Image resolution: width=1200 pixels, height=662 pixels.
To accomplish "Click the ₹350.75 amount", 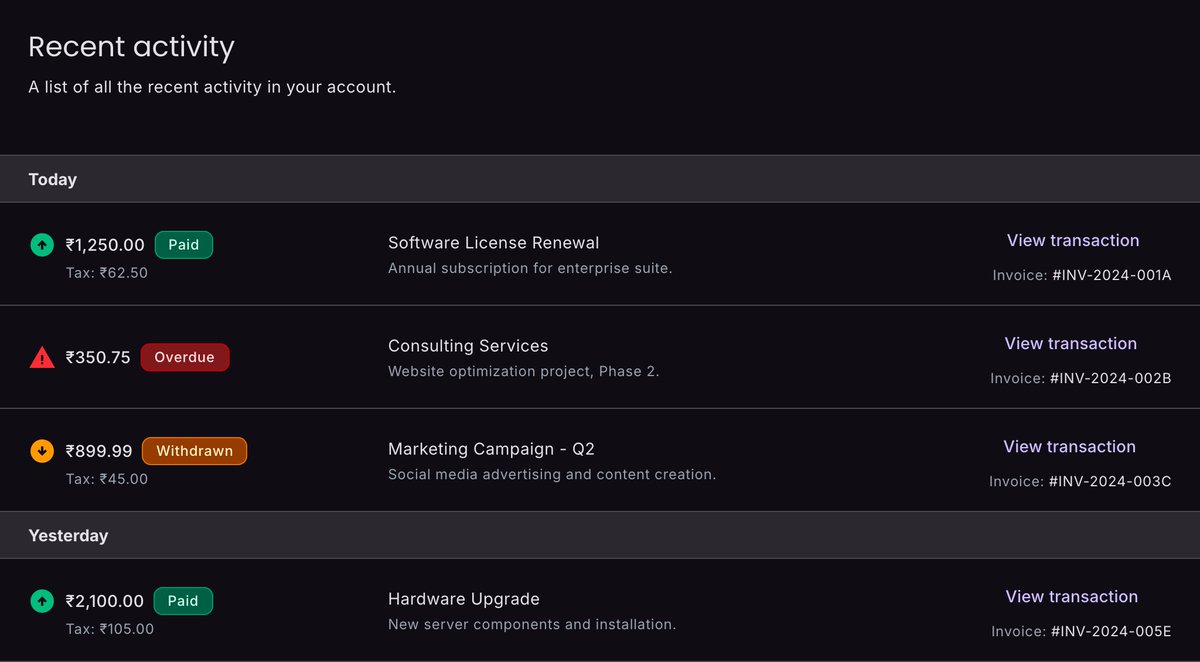I will pos(98,357).
